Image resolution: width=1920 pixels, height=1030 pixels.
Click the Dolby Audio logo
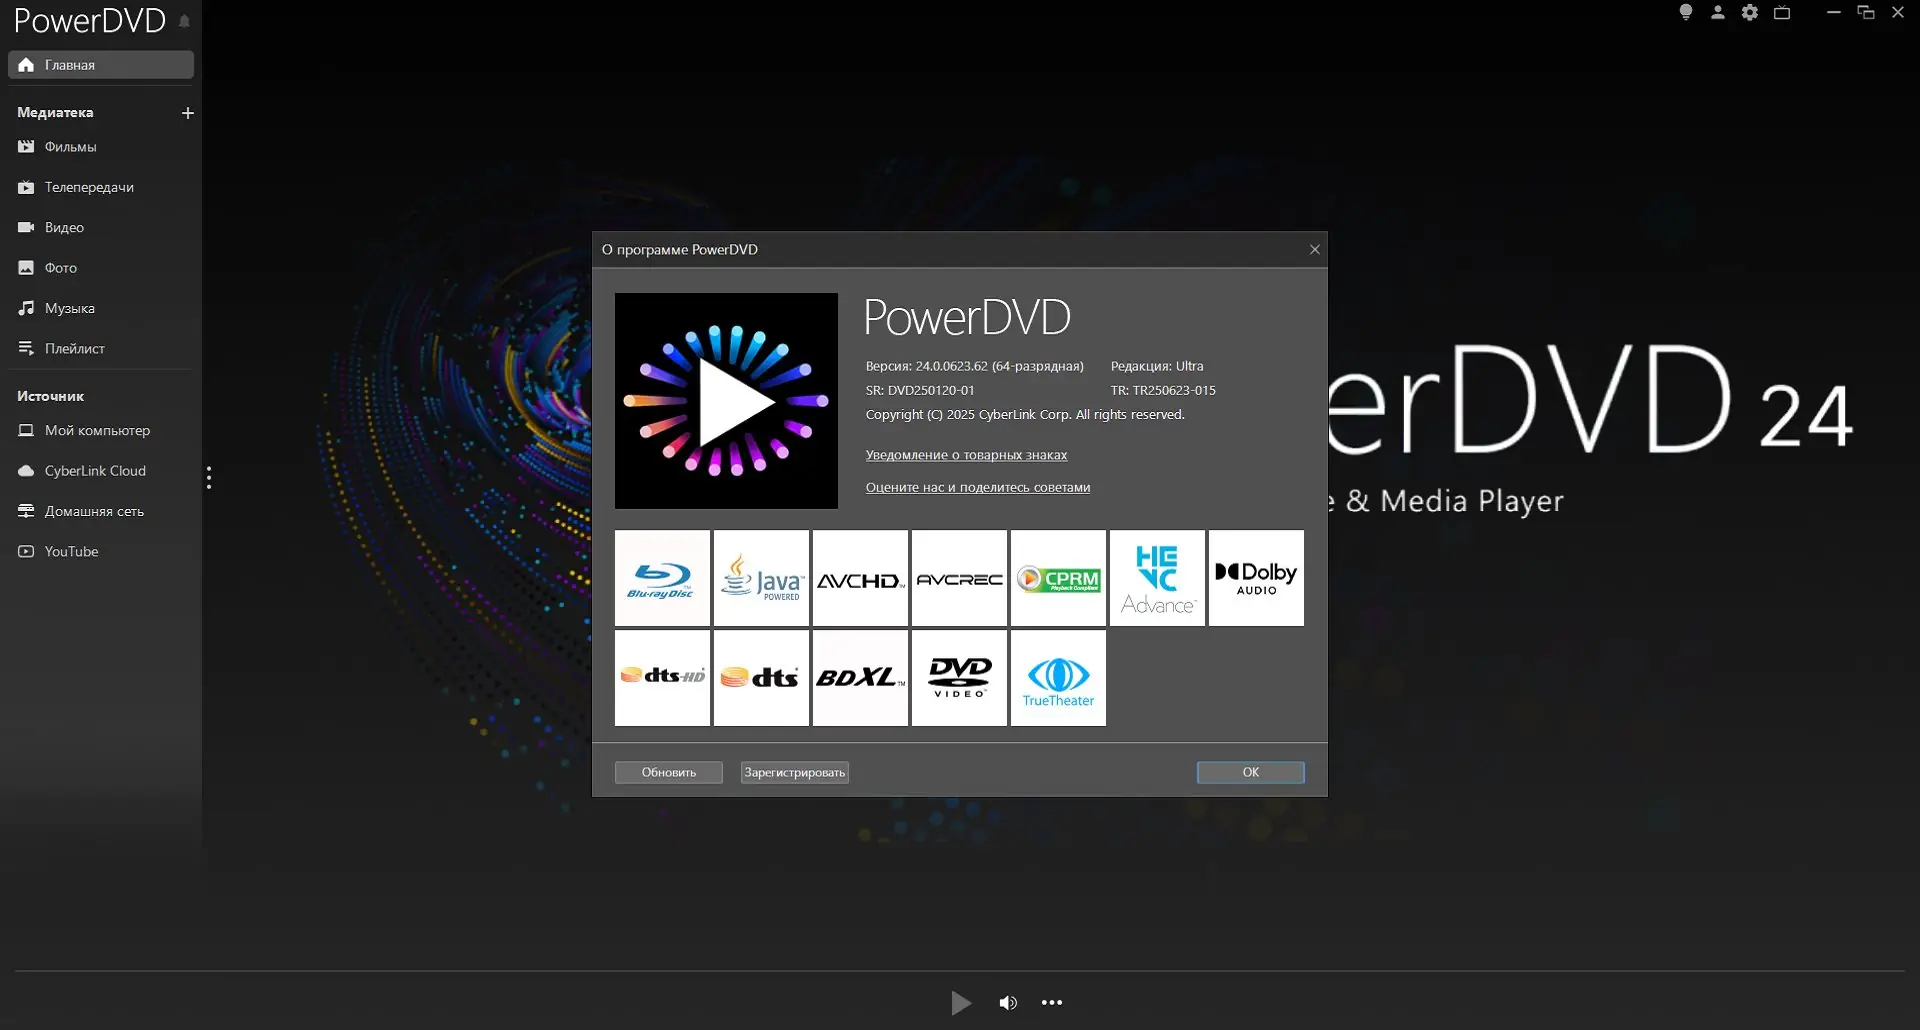pos(1256,578)
